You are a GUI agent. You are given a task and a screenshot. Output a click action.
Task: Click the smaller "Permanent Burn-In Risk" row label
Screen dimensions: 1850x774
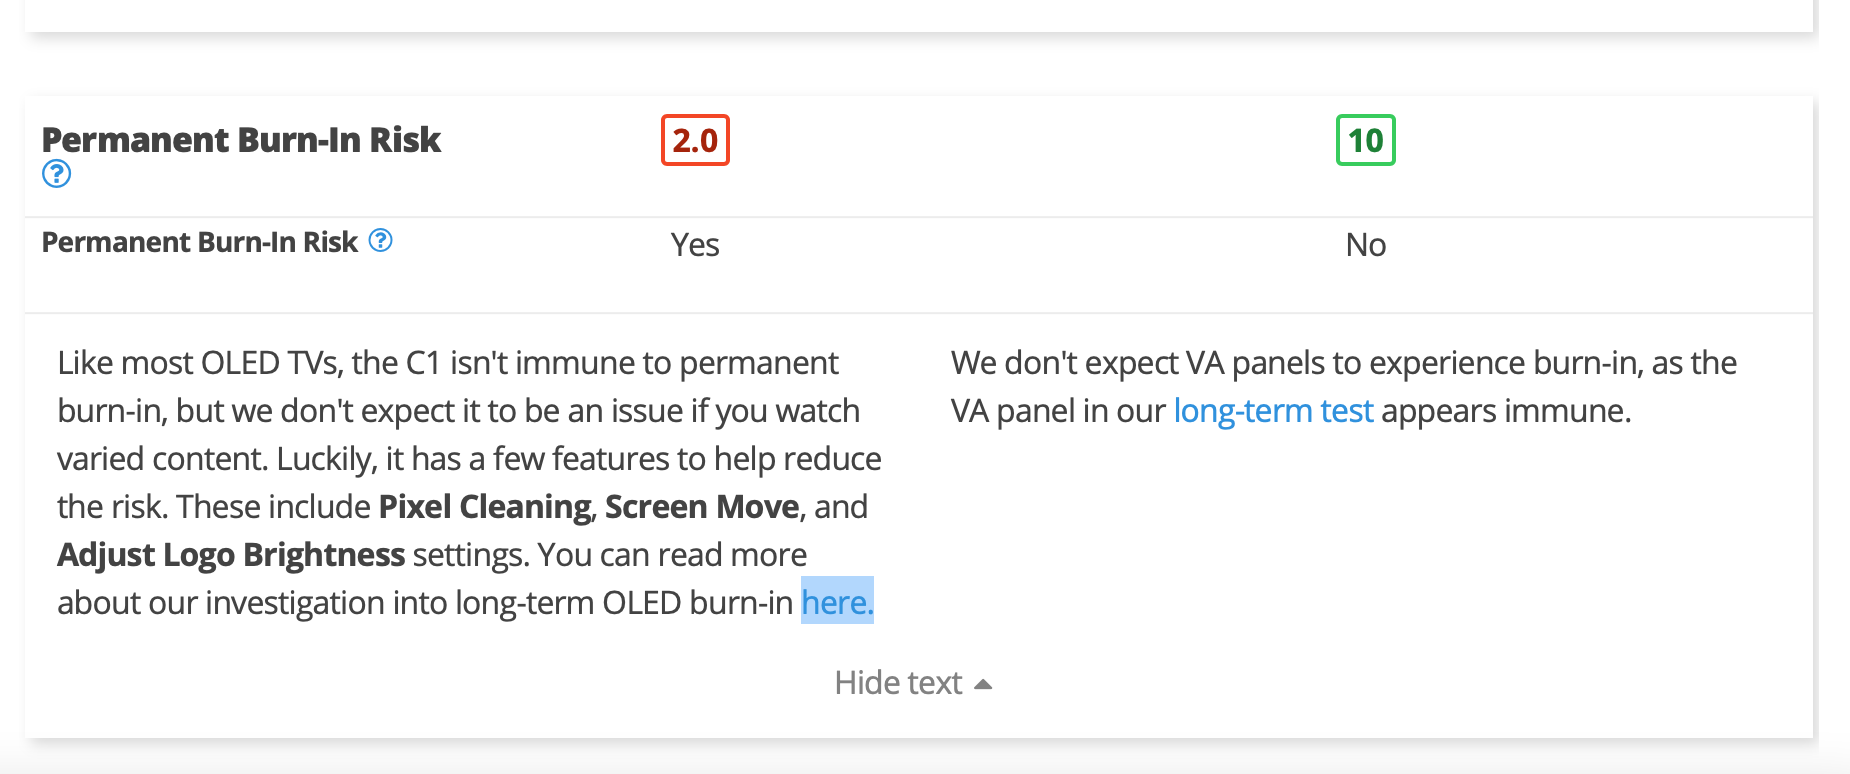point(199,242)
